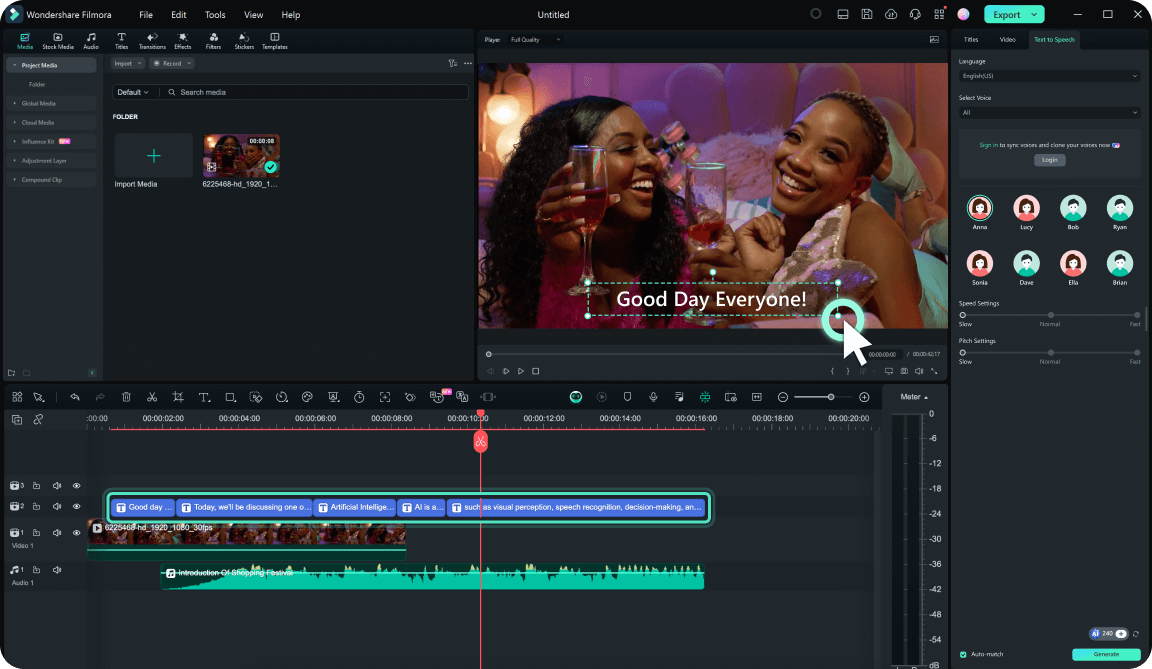The image size is (1152, 669).
Task: Zoom out timeline with minus icon
Action: [x=783, y=397]
